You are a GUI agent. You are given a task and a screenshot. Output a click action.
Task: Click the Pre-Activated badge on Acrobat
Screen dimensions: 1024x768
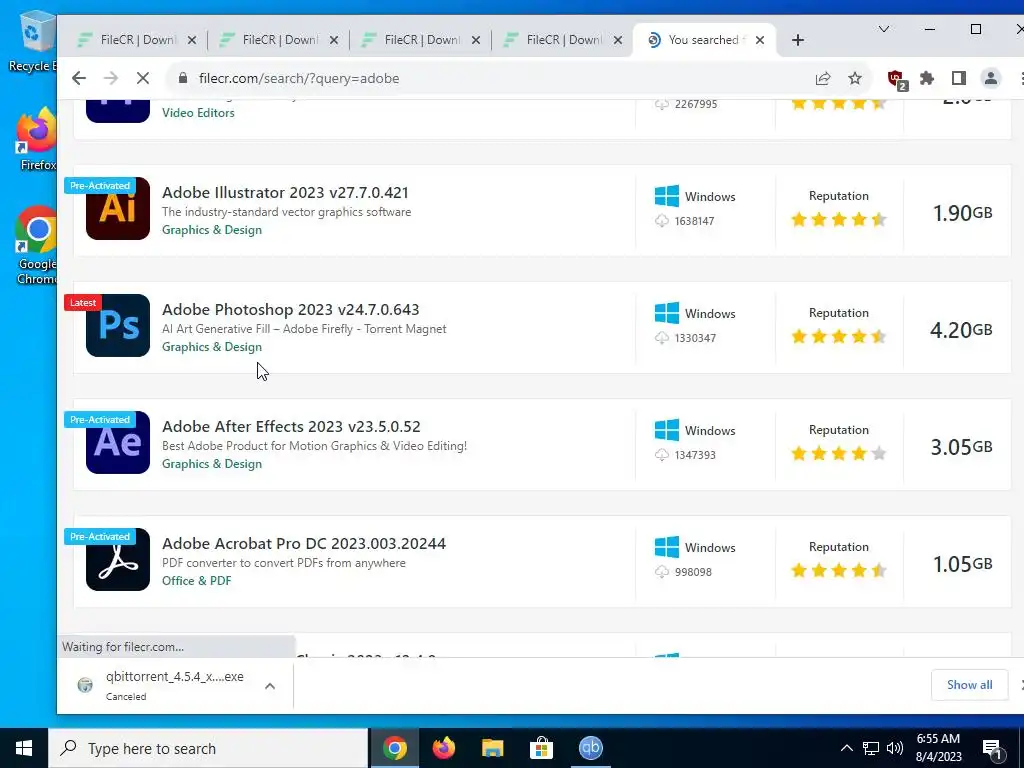100,536
